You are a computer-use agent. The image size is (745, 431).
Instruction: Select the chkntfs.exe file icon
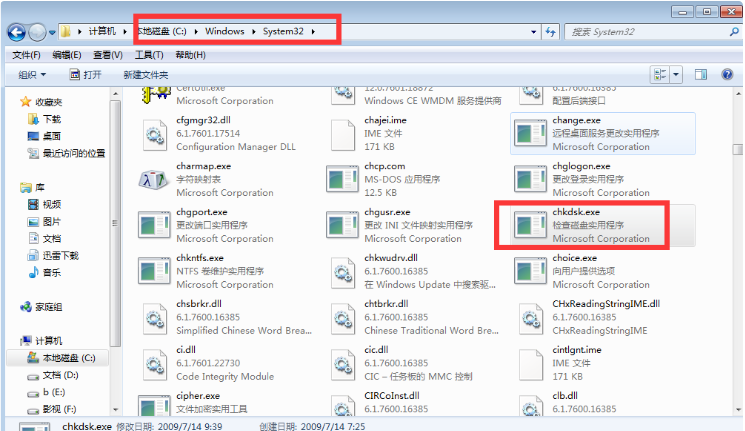tap(154, 271)
